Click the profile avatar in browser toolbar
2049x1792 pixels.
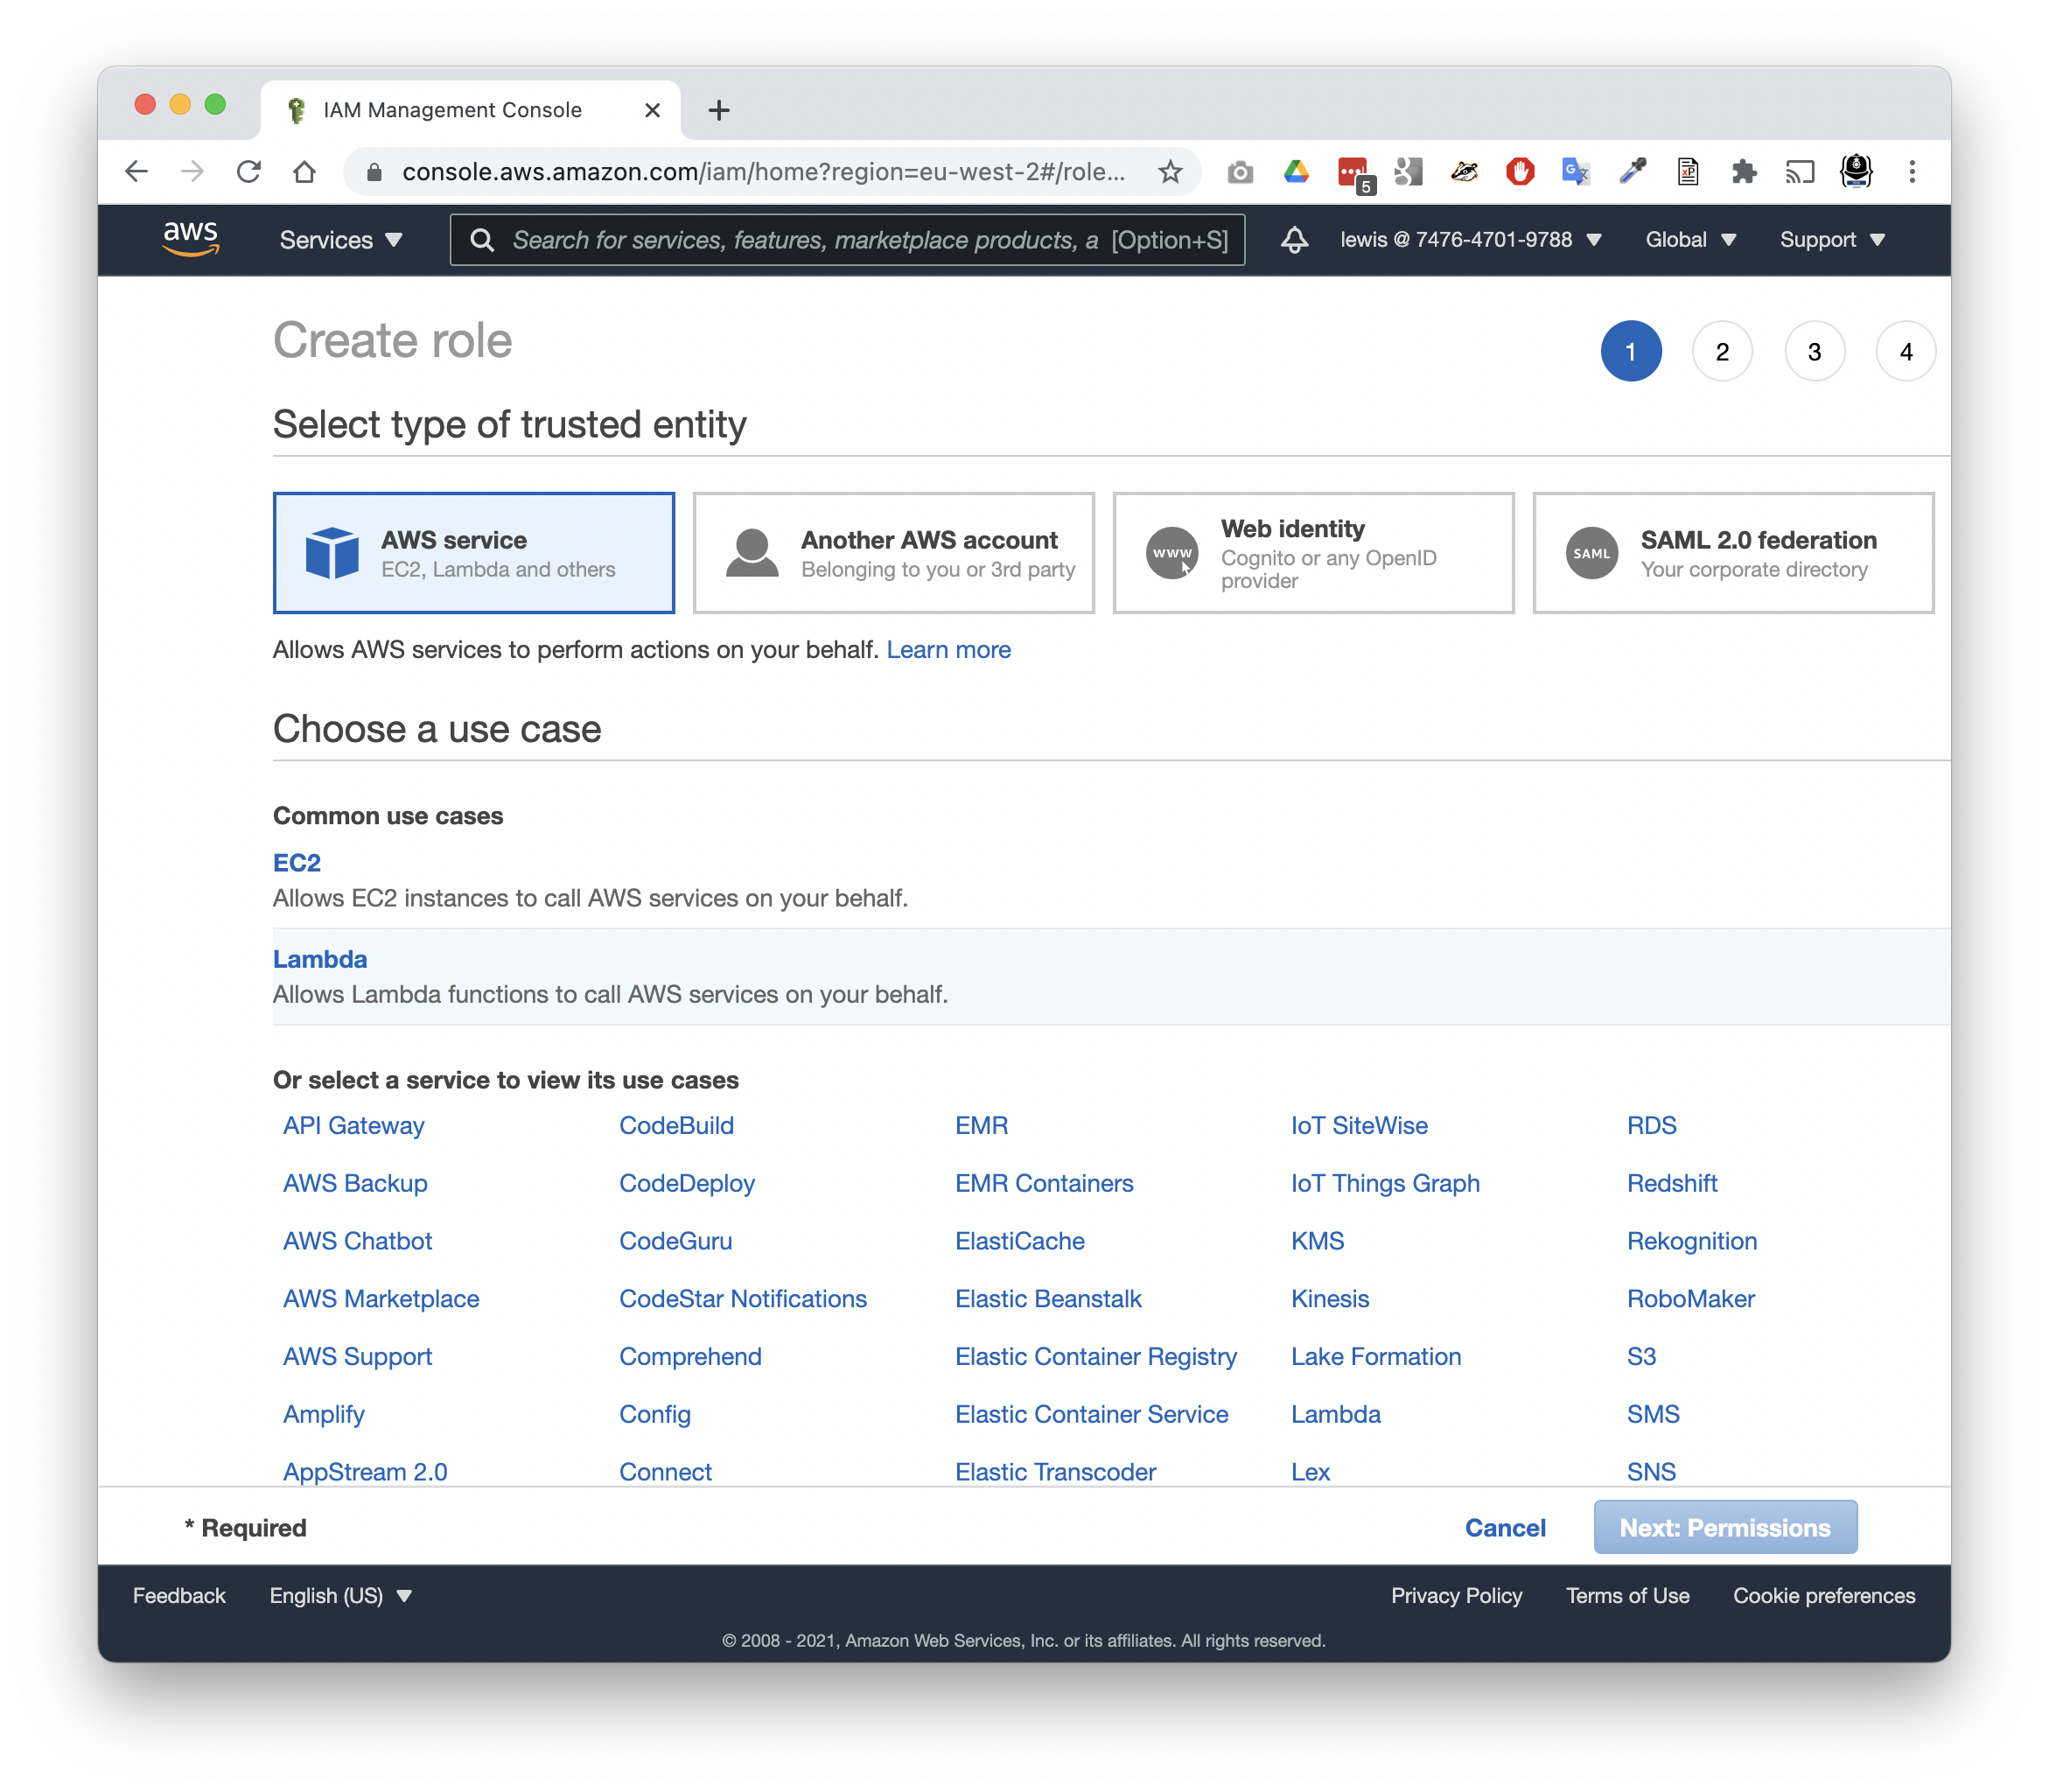tap(1856, 172)
